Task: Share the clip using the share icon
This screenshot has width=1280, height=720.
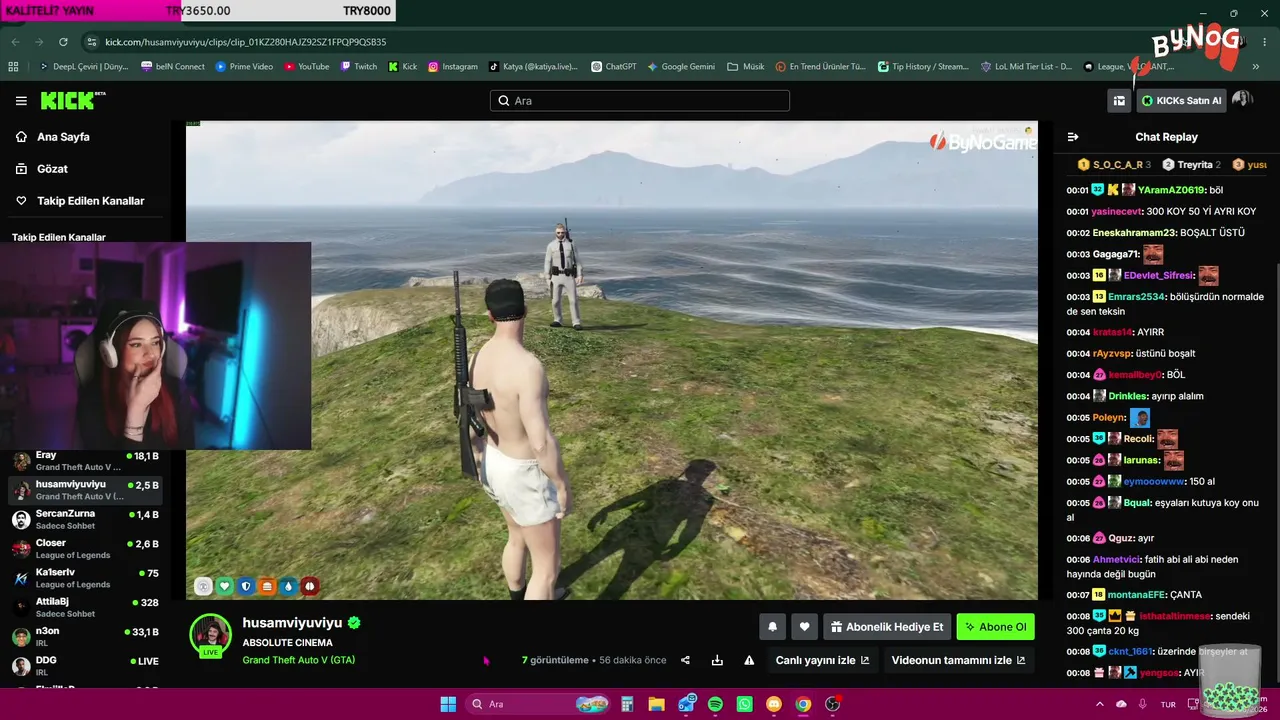Action: point(685,660)
